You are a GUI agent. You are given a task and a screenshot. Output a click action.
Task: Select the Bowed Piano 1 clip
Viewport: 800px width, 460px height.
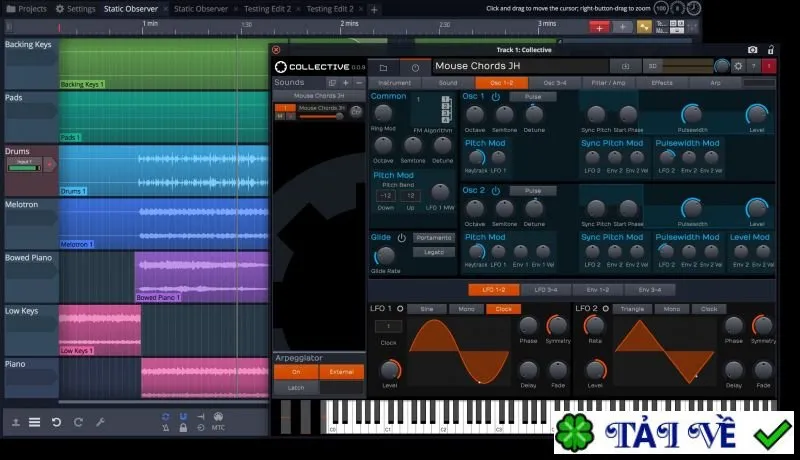202,277
